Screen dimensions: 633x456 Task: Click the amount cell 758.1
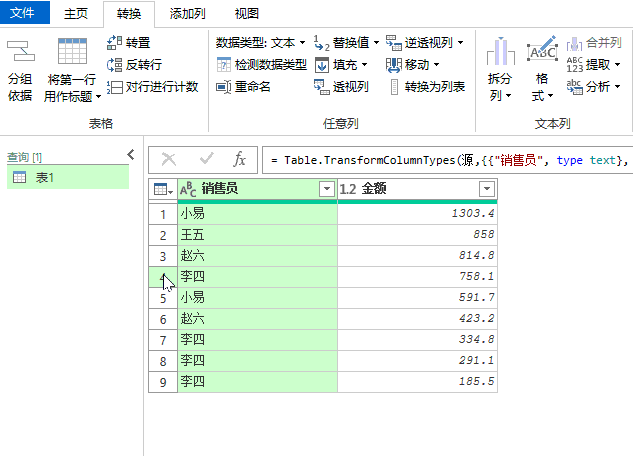(x=417, y=277)
